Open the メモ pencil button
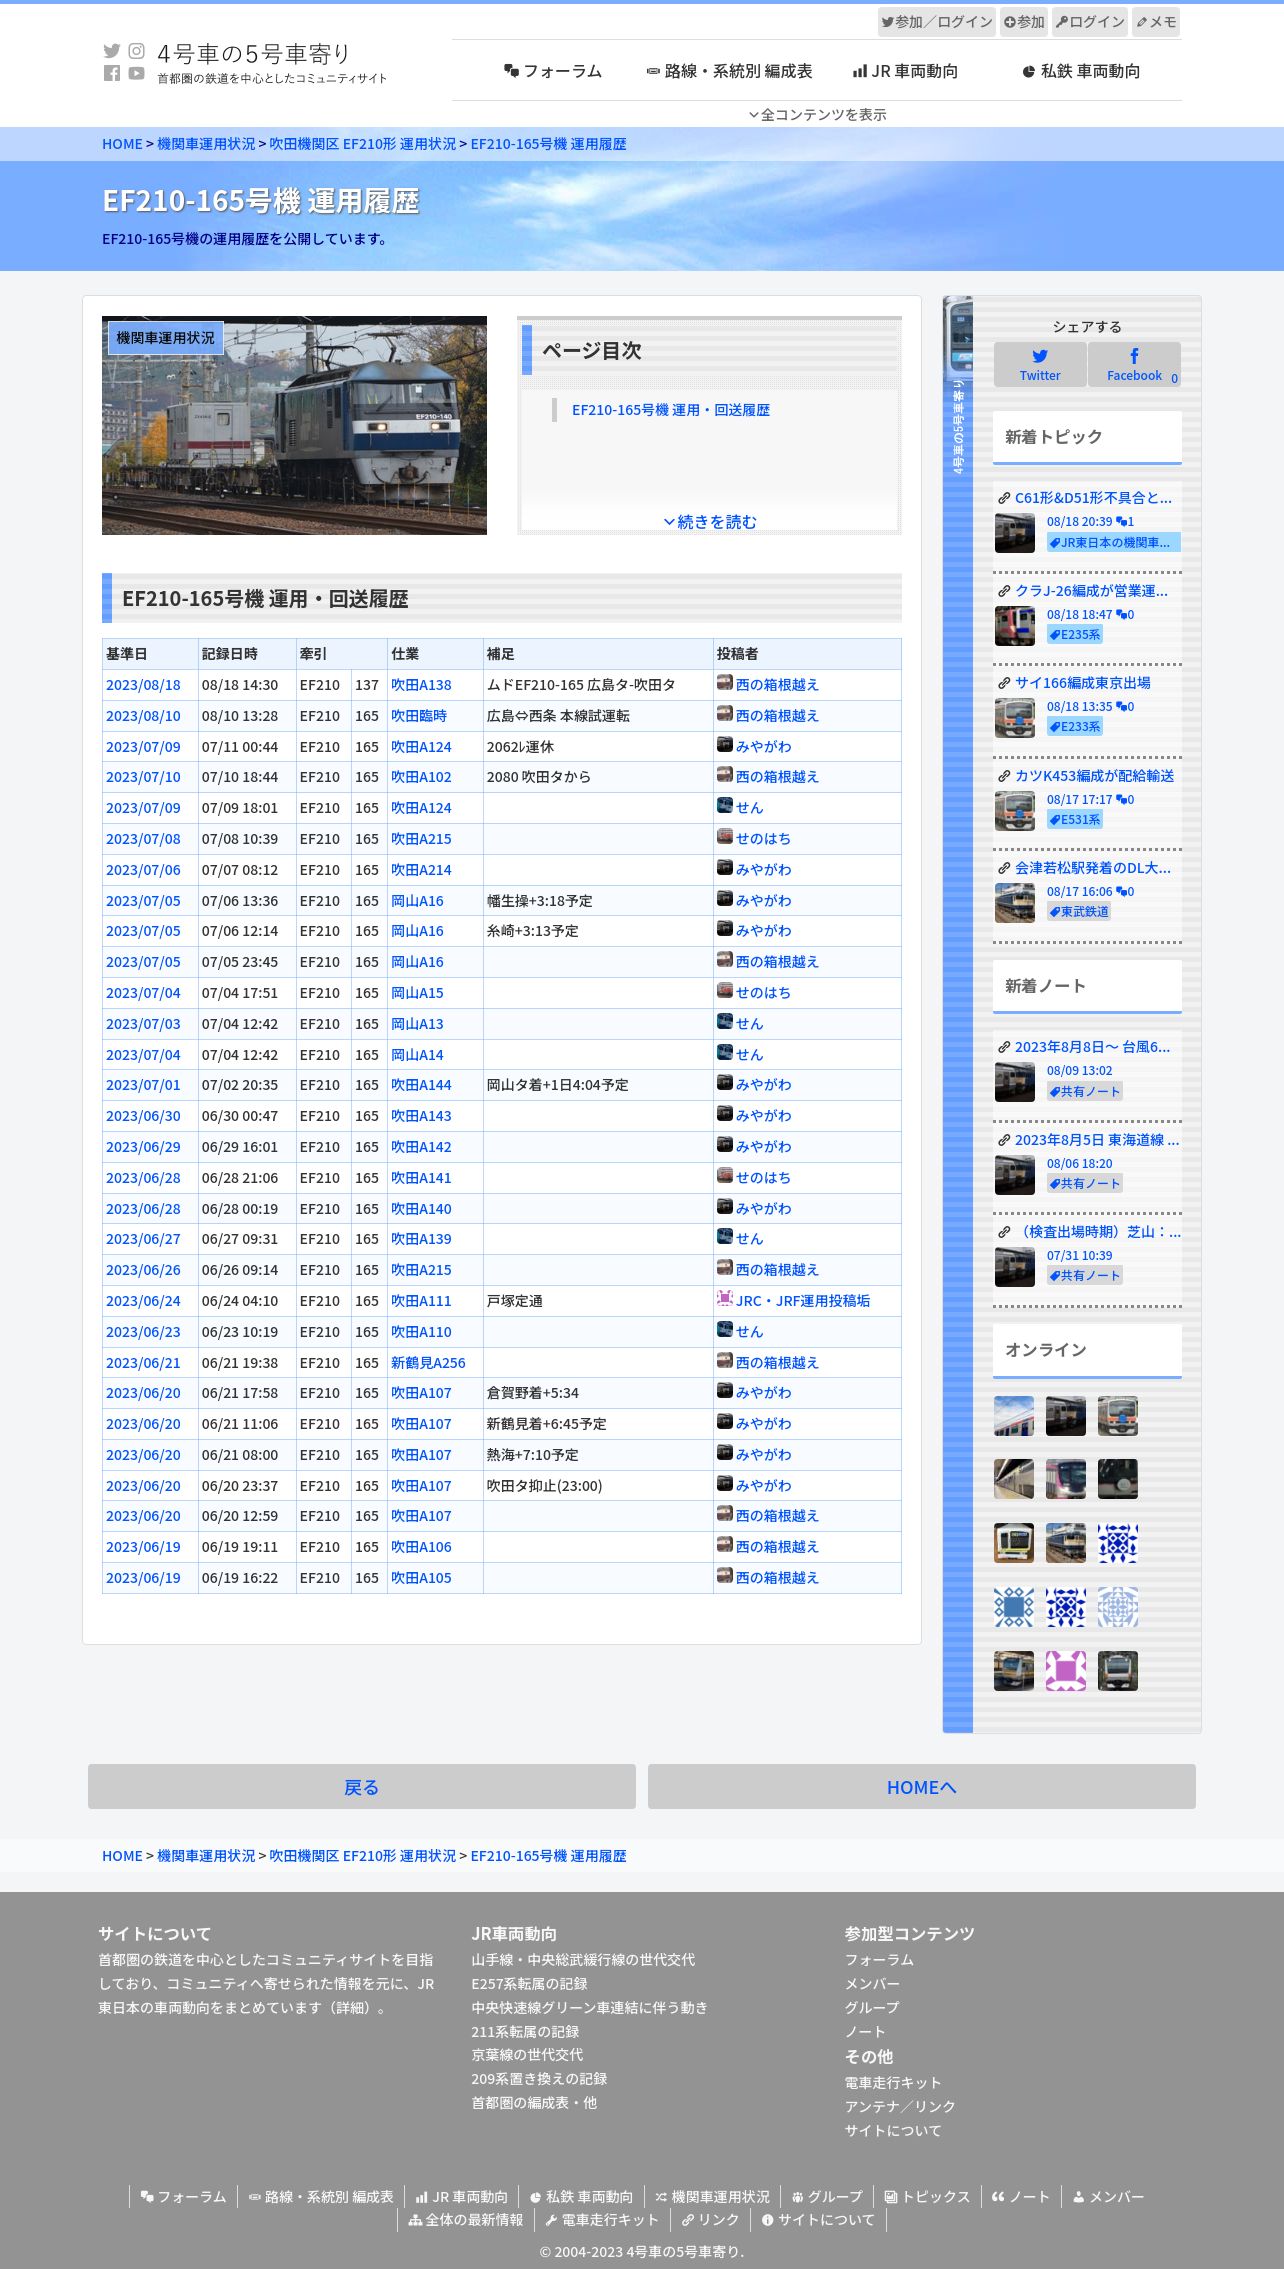 (x=1156, y=21)
